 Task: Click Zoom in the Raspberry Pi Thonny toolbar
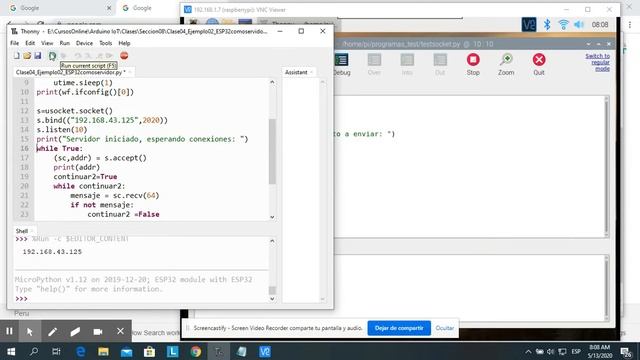click(x=506, y=64)
